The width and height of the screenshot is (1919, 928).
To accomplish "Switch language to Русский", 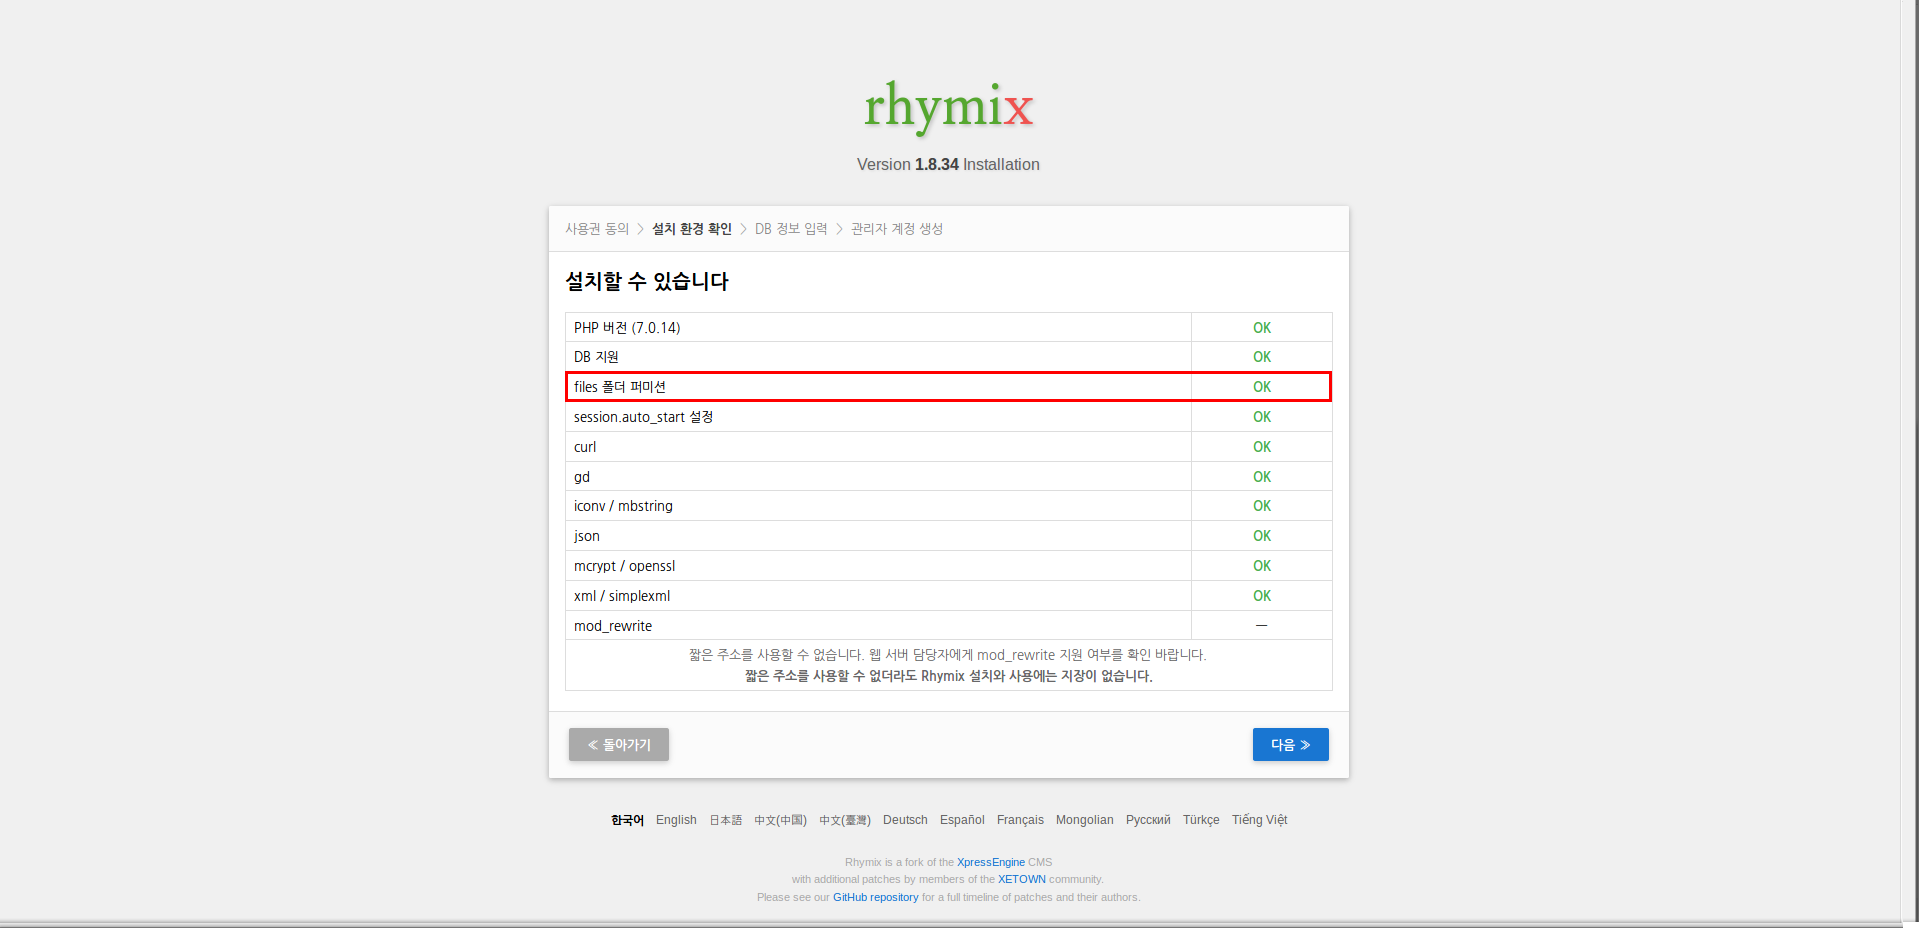I will 1148,820.
